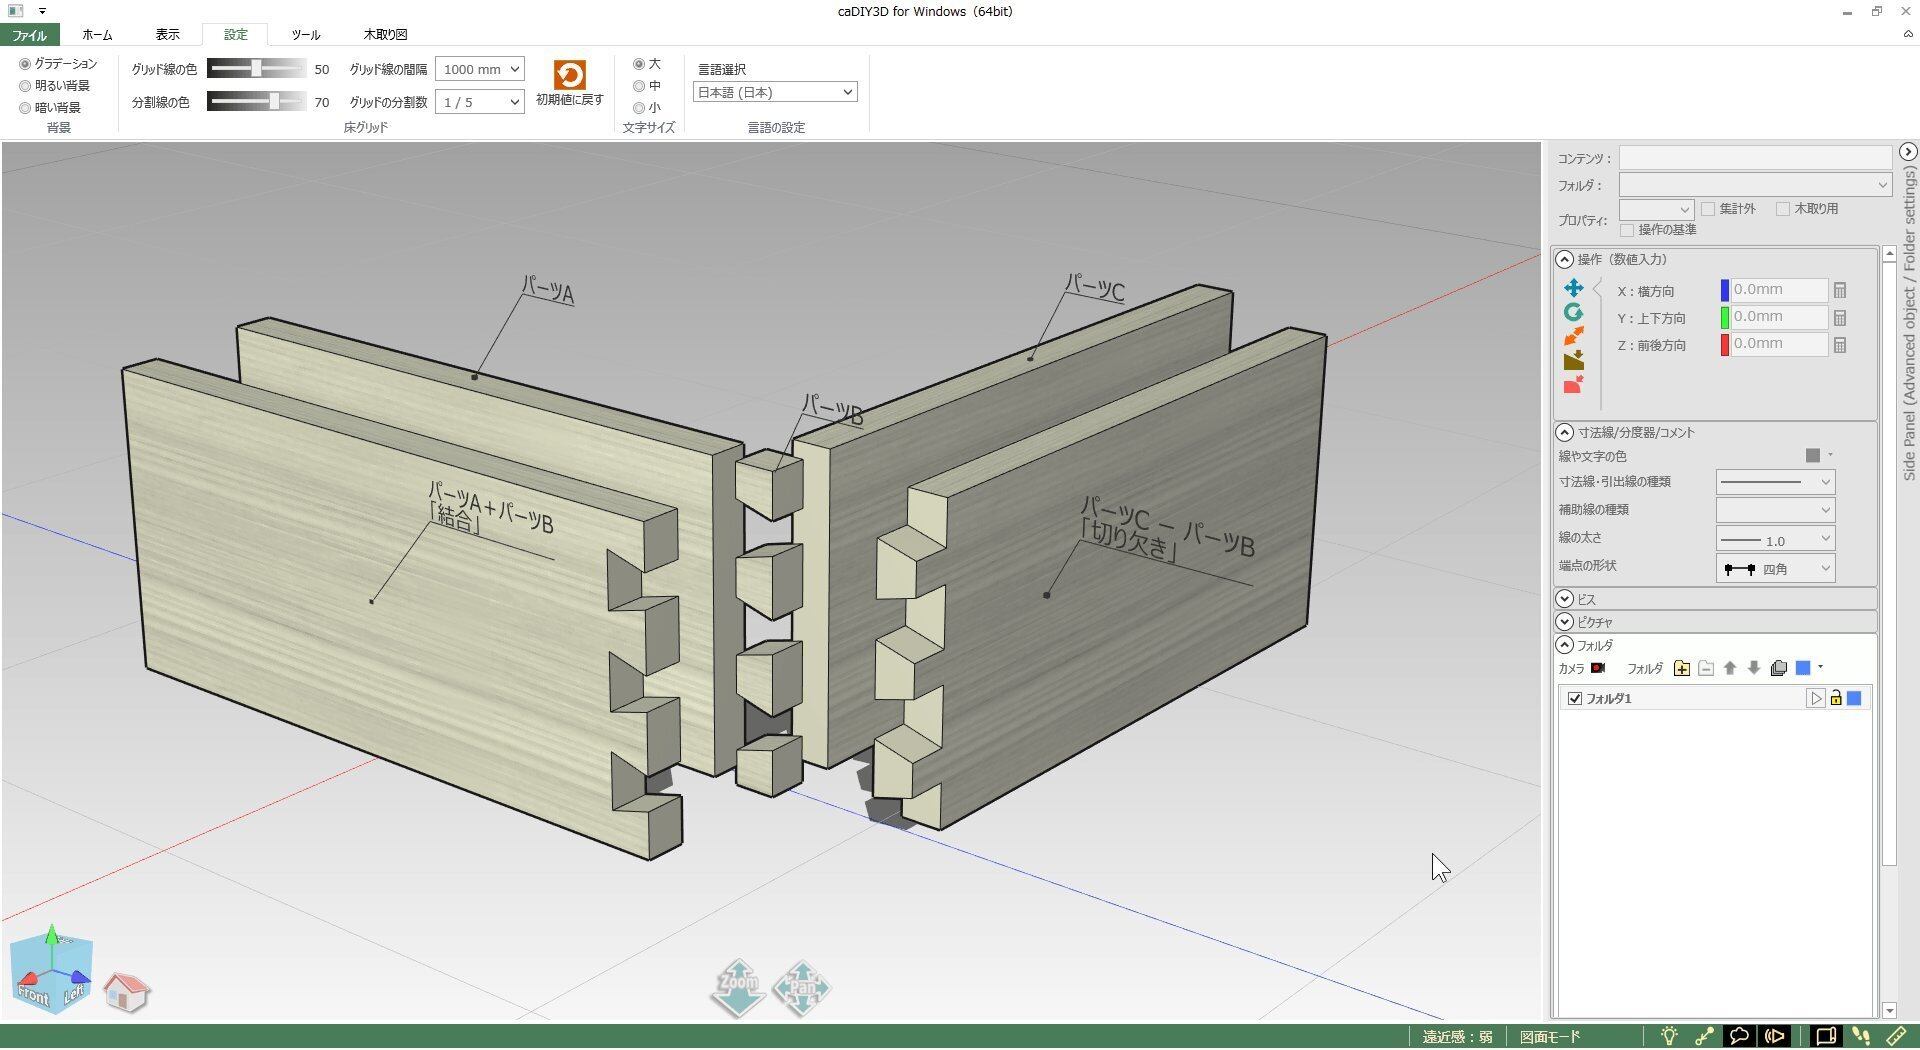Uncheck the フォルダ1 checkbox
1920x1050 pixels.
(1575, 698)
